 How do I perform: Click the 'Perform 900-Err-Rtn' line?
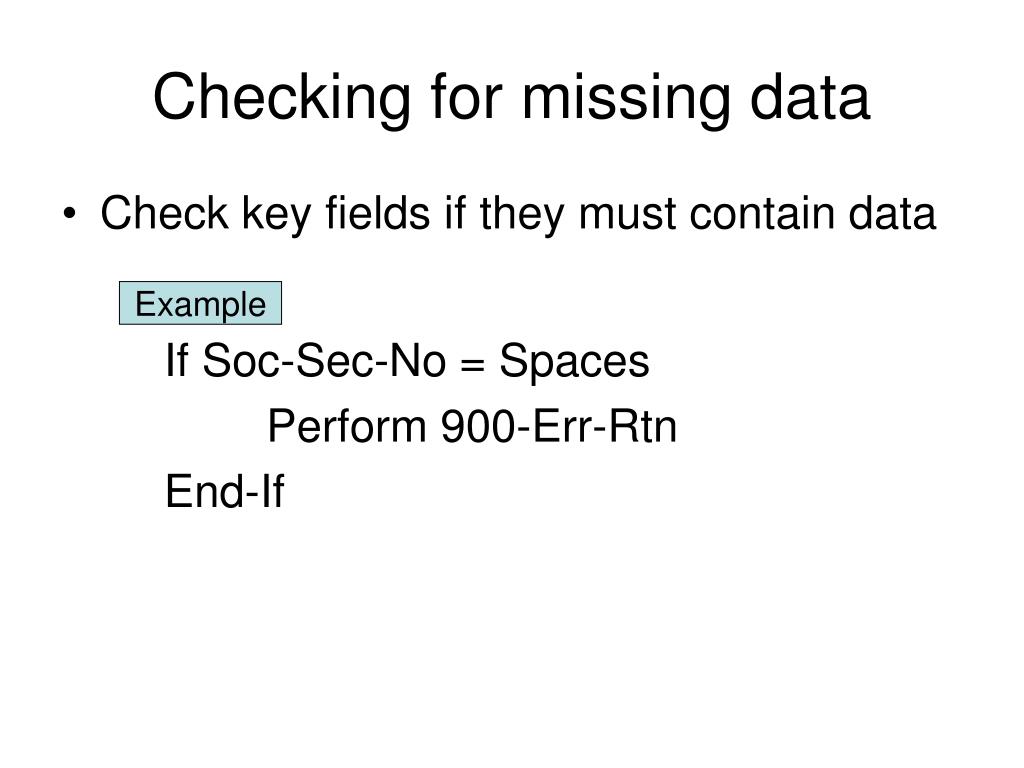click(472, 426)
